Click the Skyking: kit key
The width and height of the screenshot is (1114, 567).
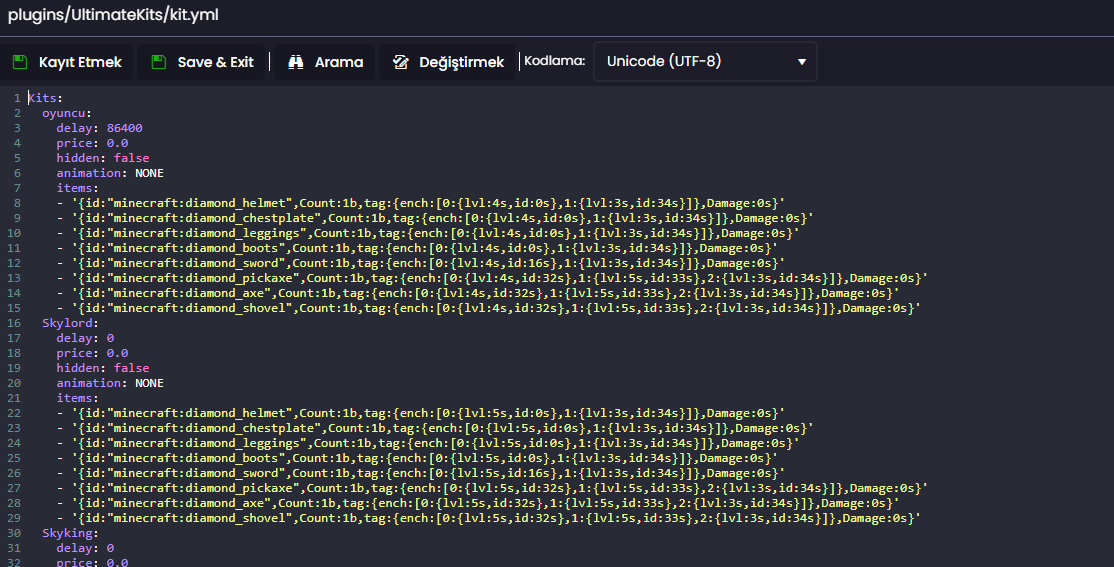(x=70, y=533)
